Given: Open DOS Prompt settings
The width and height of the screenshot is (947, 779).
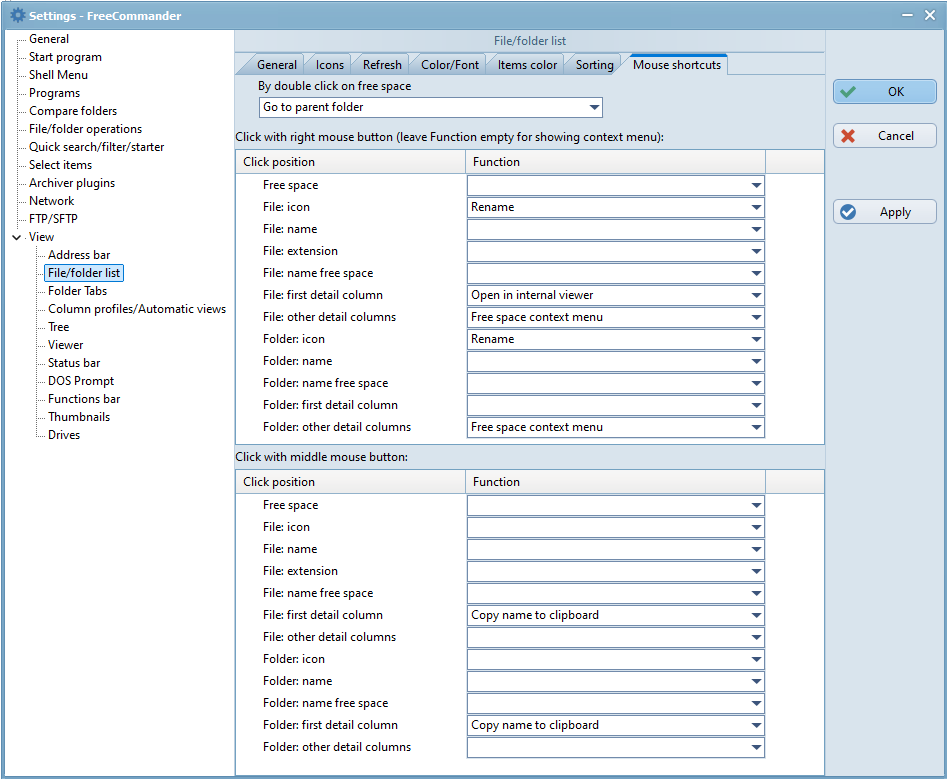Looking at the screenshot, I should [x=81, y=381].
